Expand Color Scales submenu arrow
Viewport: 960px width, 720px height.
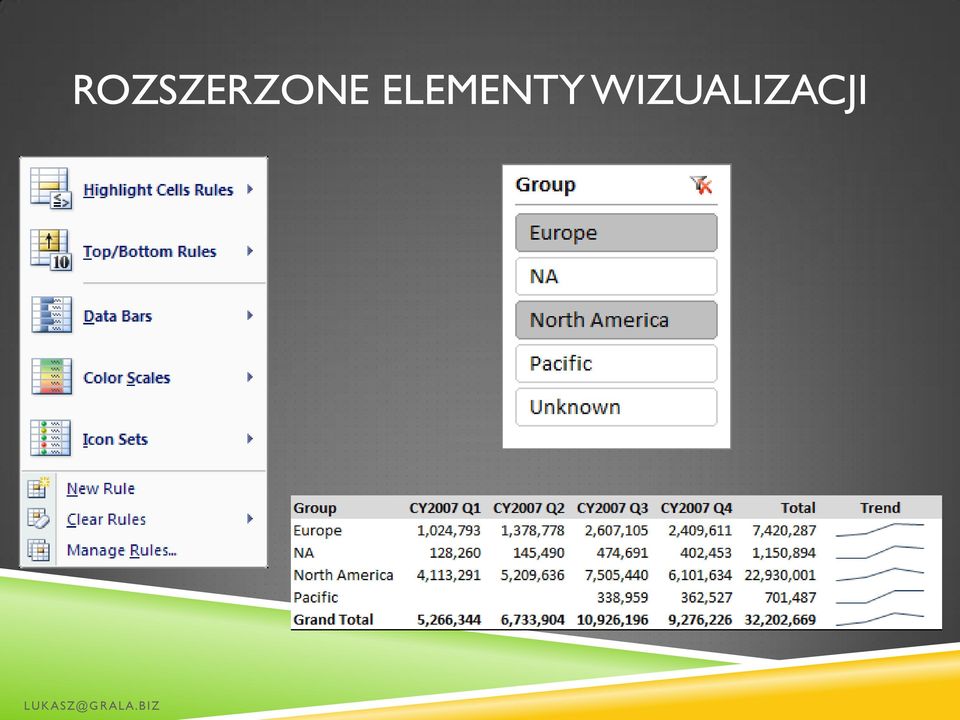[250, 377]
